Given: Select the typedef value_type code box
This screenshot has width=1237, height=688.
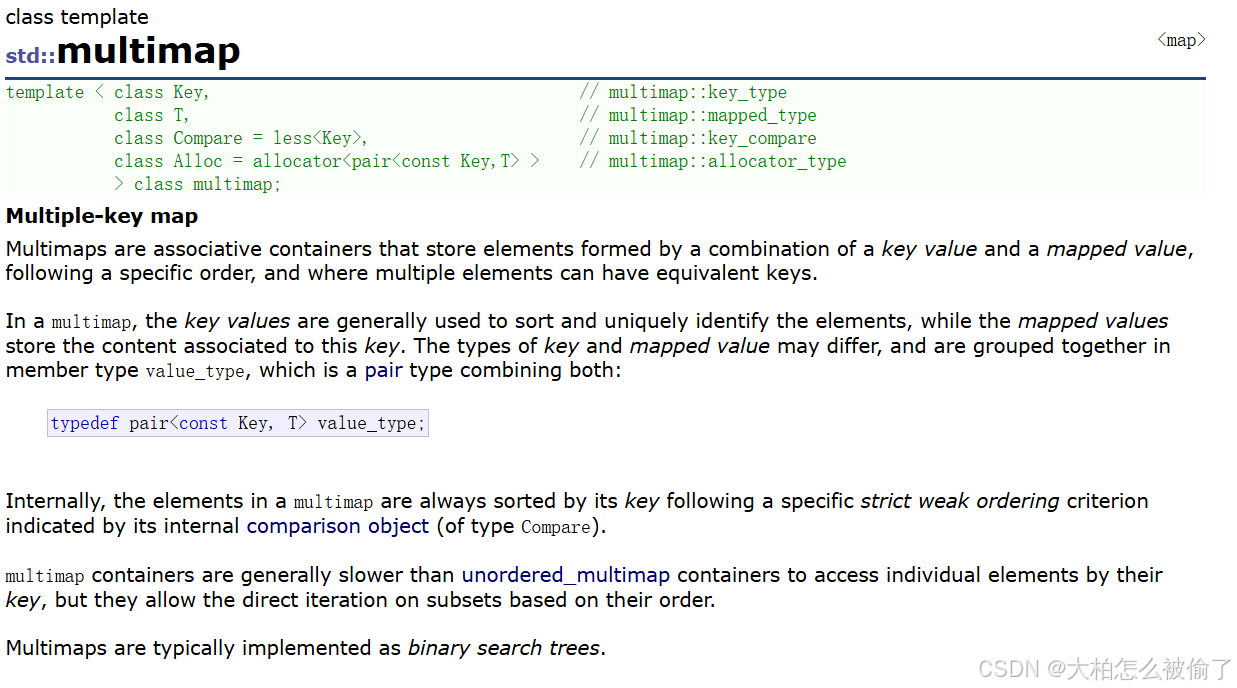Looking at the screenshot, I should click(238, 423).
